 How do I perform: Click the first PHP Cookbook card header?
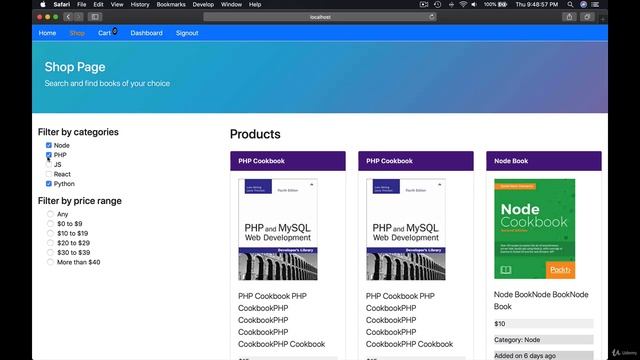click(288, 161)
